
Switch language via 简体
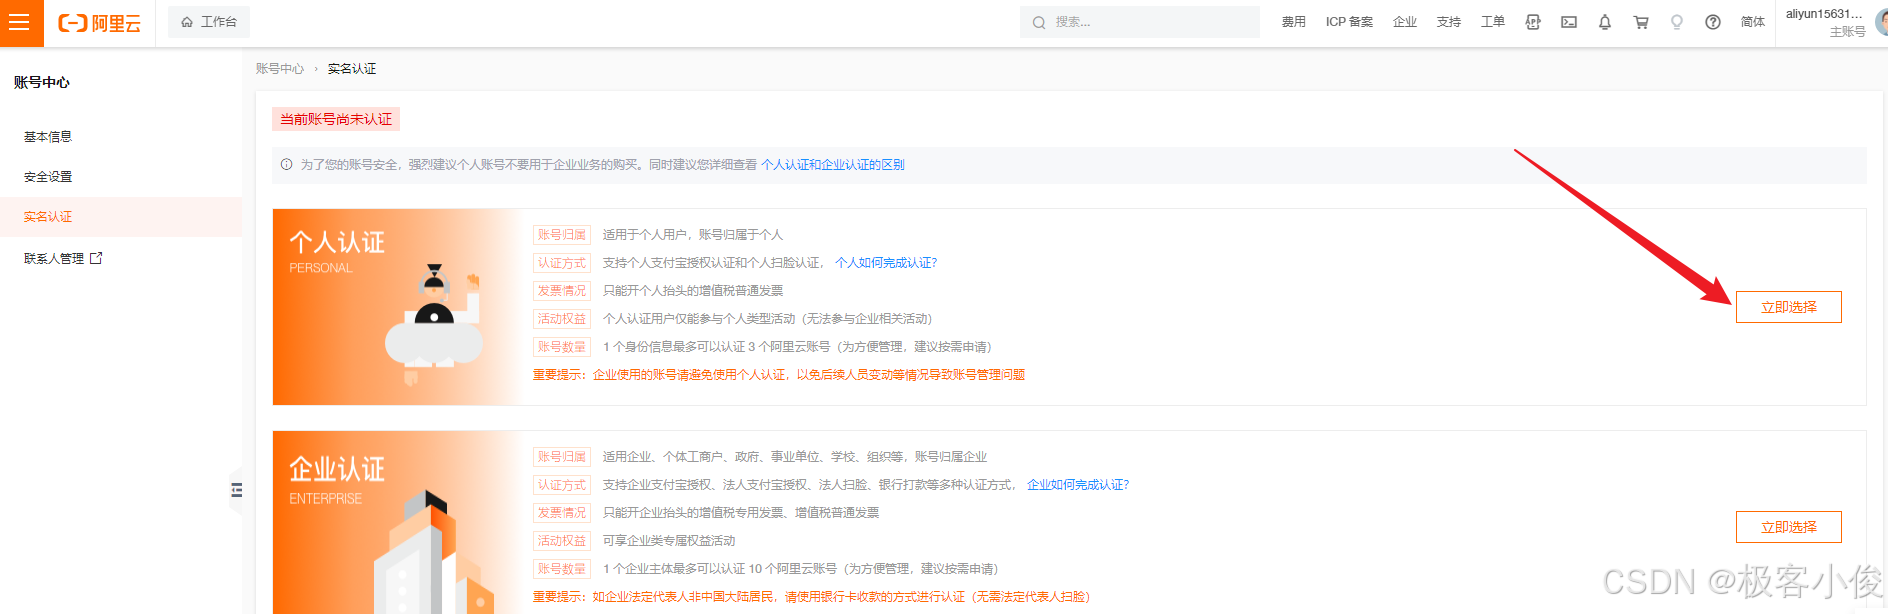1753,22
